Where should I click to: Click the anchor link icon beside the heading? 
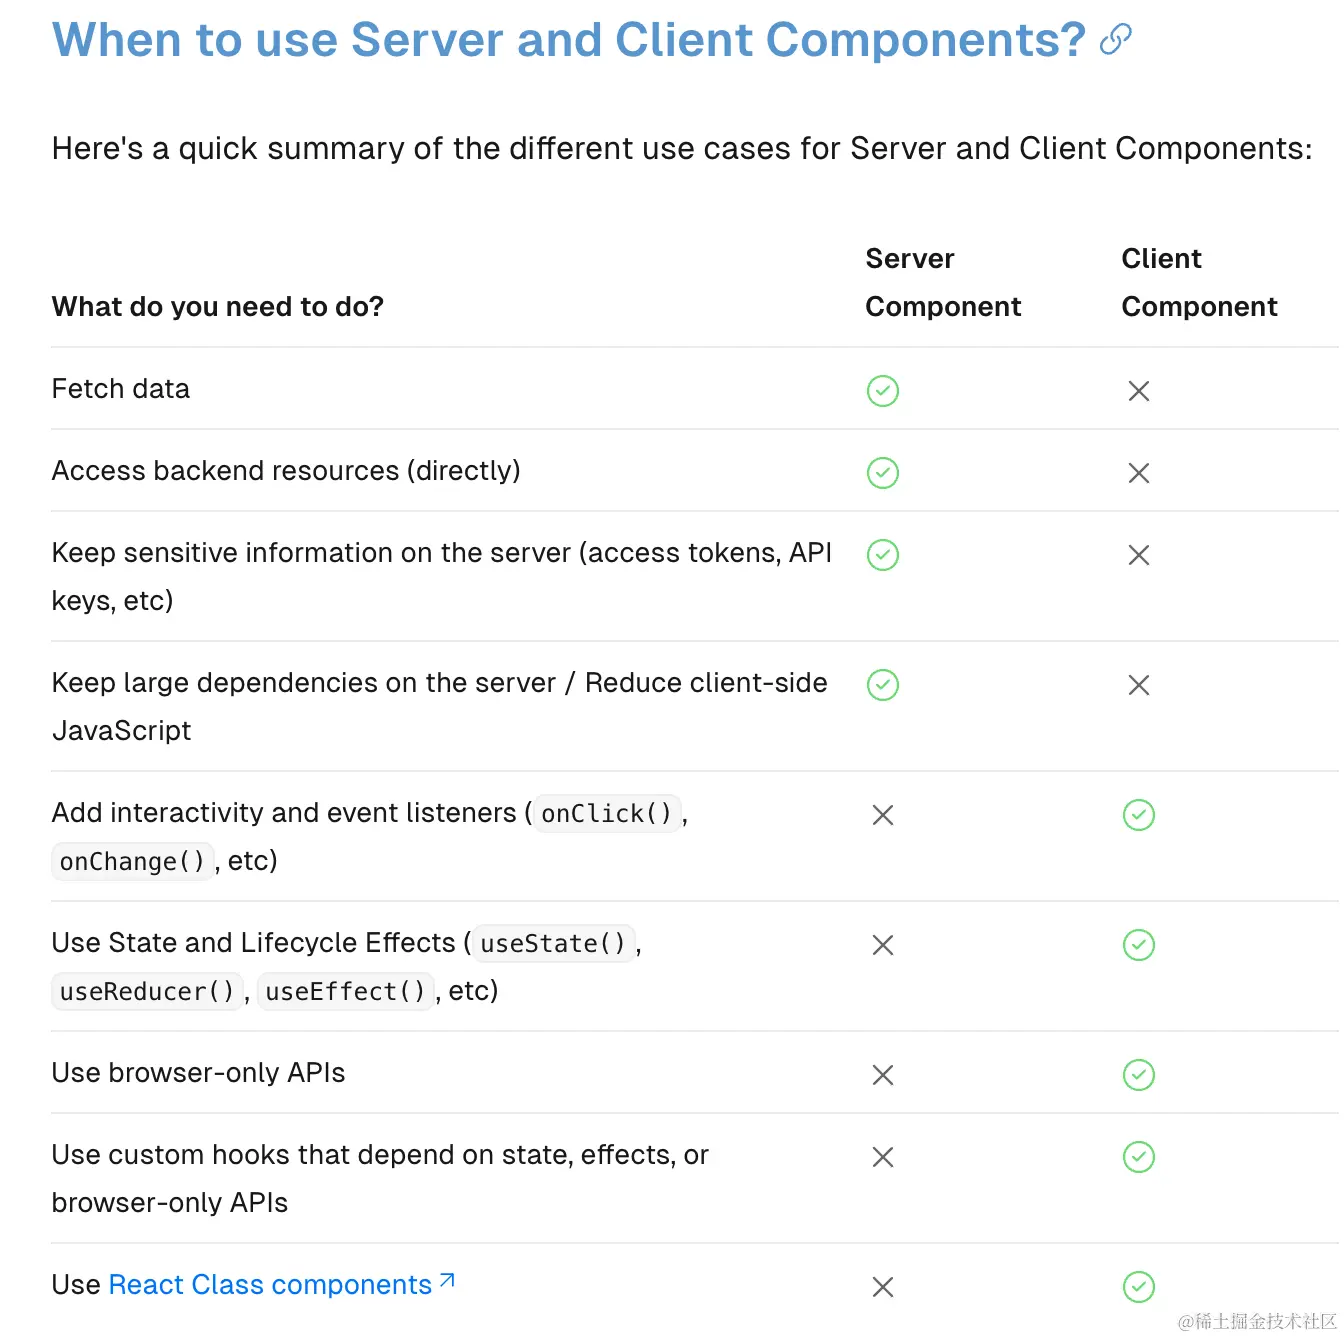pos(1115,40)
